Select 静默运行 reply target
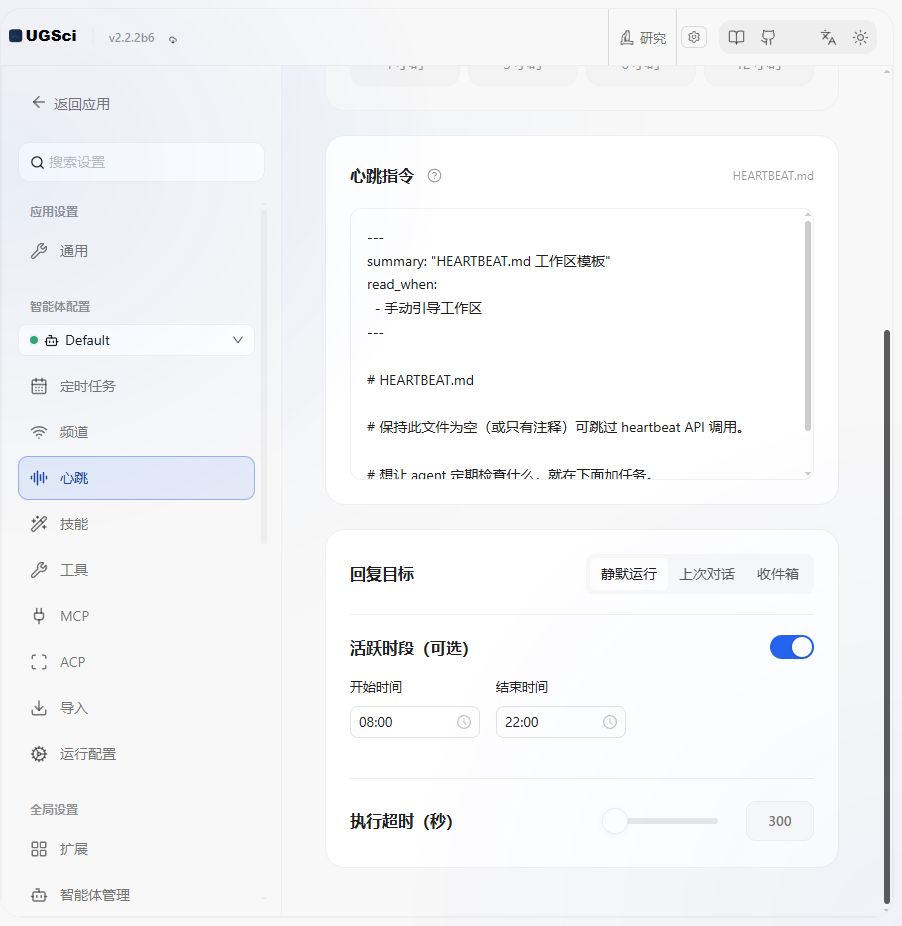902x926 pixels. coord(629,574)
